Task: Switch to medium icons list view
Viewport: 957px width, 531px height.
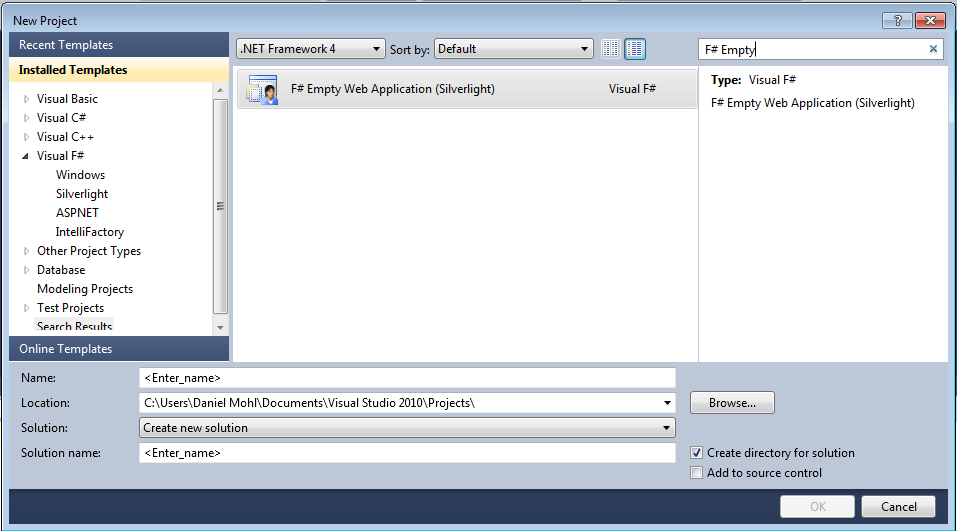Action: (635, 49)
